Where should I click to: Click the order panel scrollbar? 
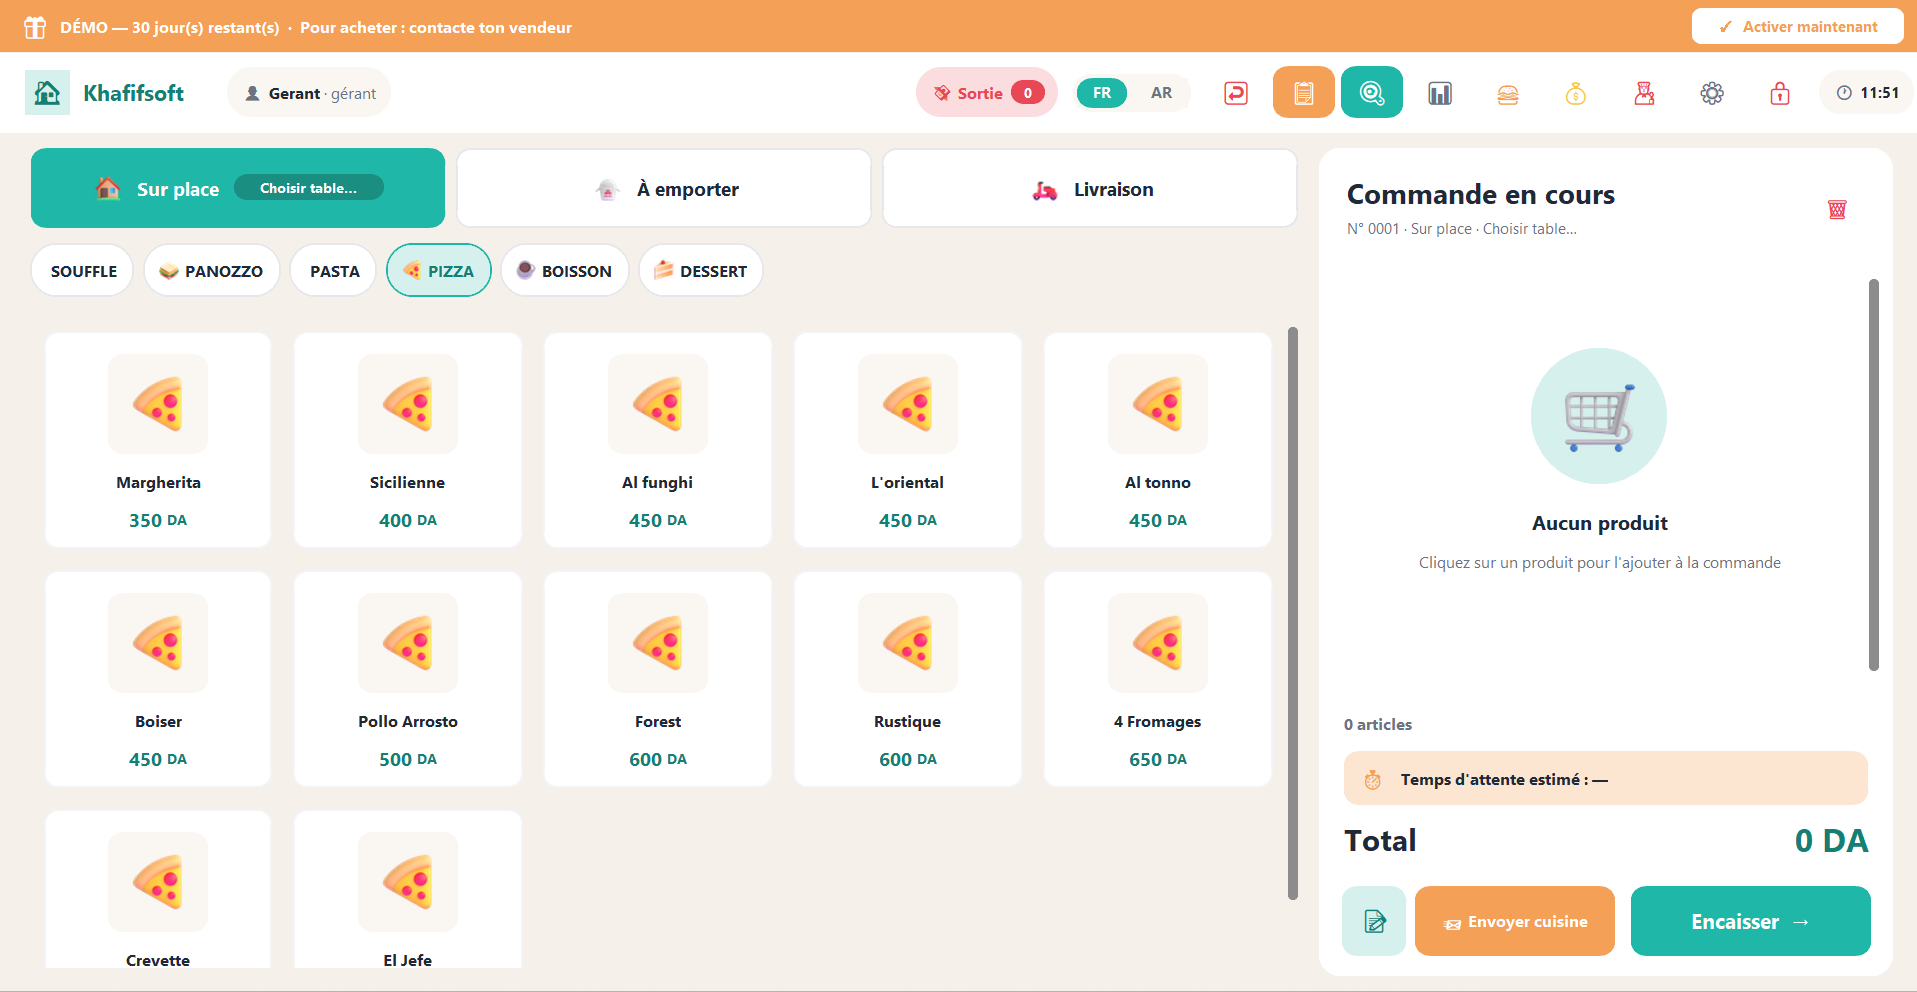click(x=1874, y=475)
